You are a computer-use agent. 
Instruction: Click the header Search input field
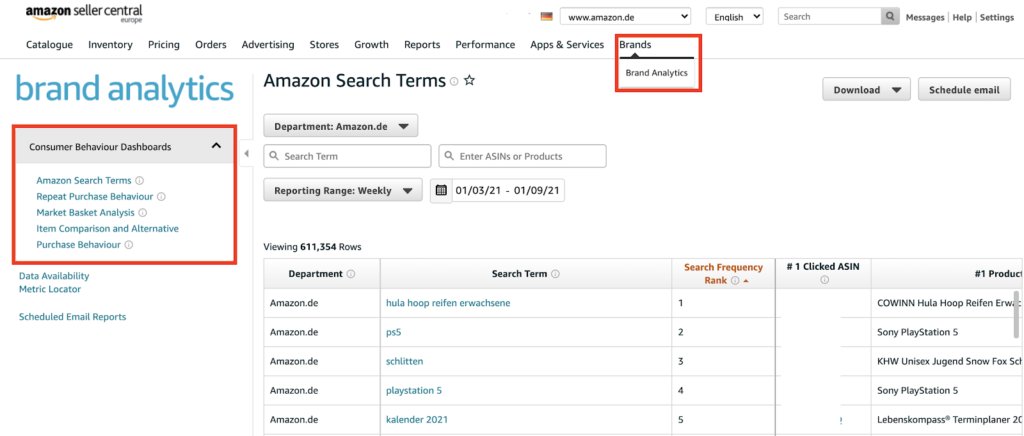829,17
